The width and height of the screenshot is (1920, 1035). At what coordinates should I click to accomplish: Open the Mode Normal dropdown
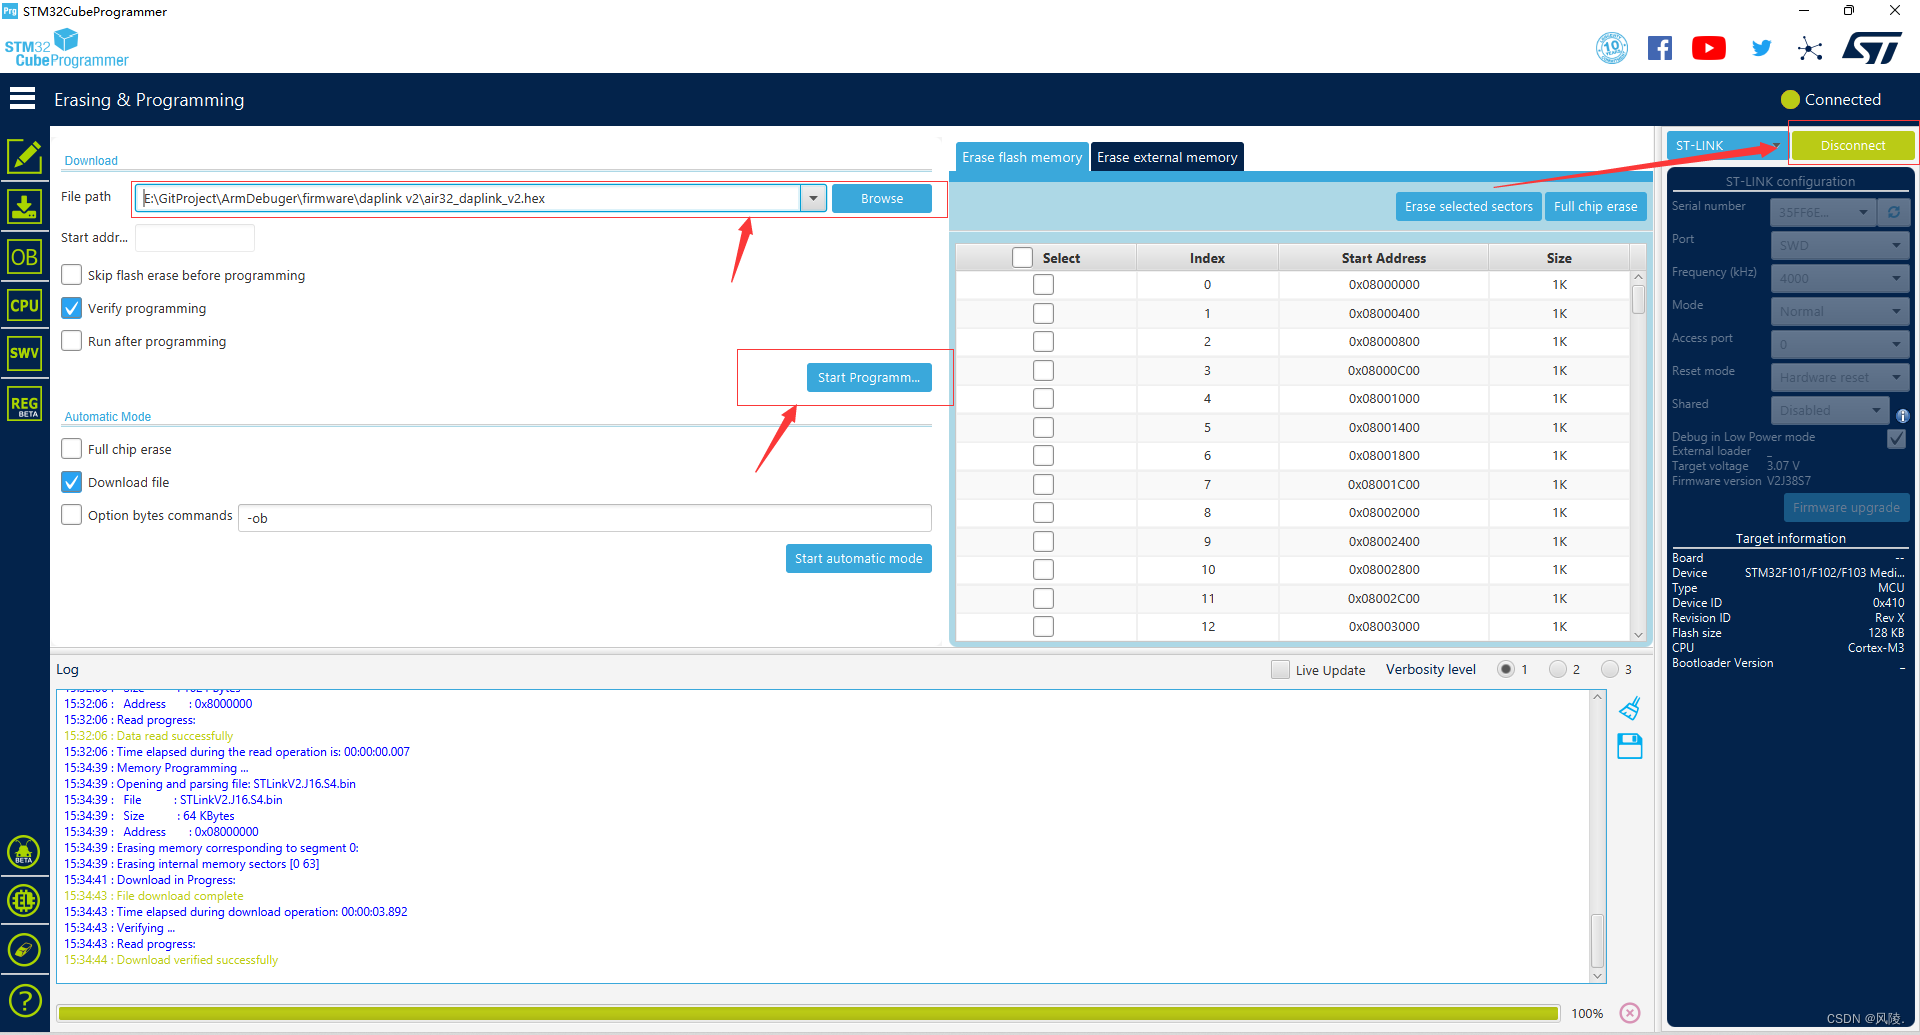tap(1840, 311)
